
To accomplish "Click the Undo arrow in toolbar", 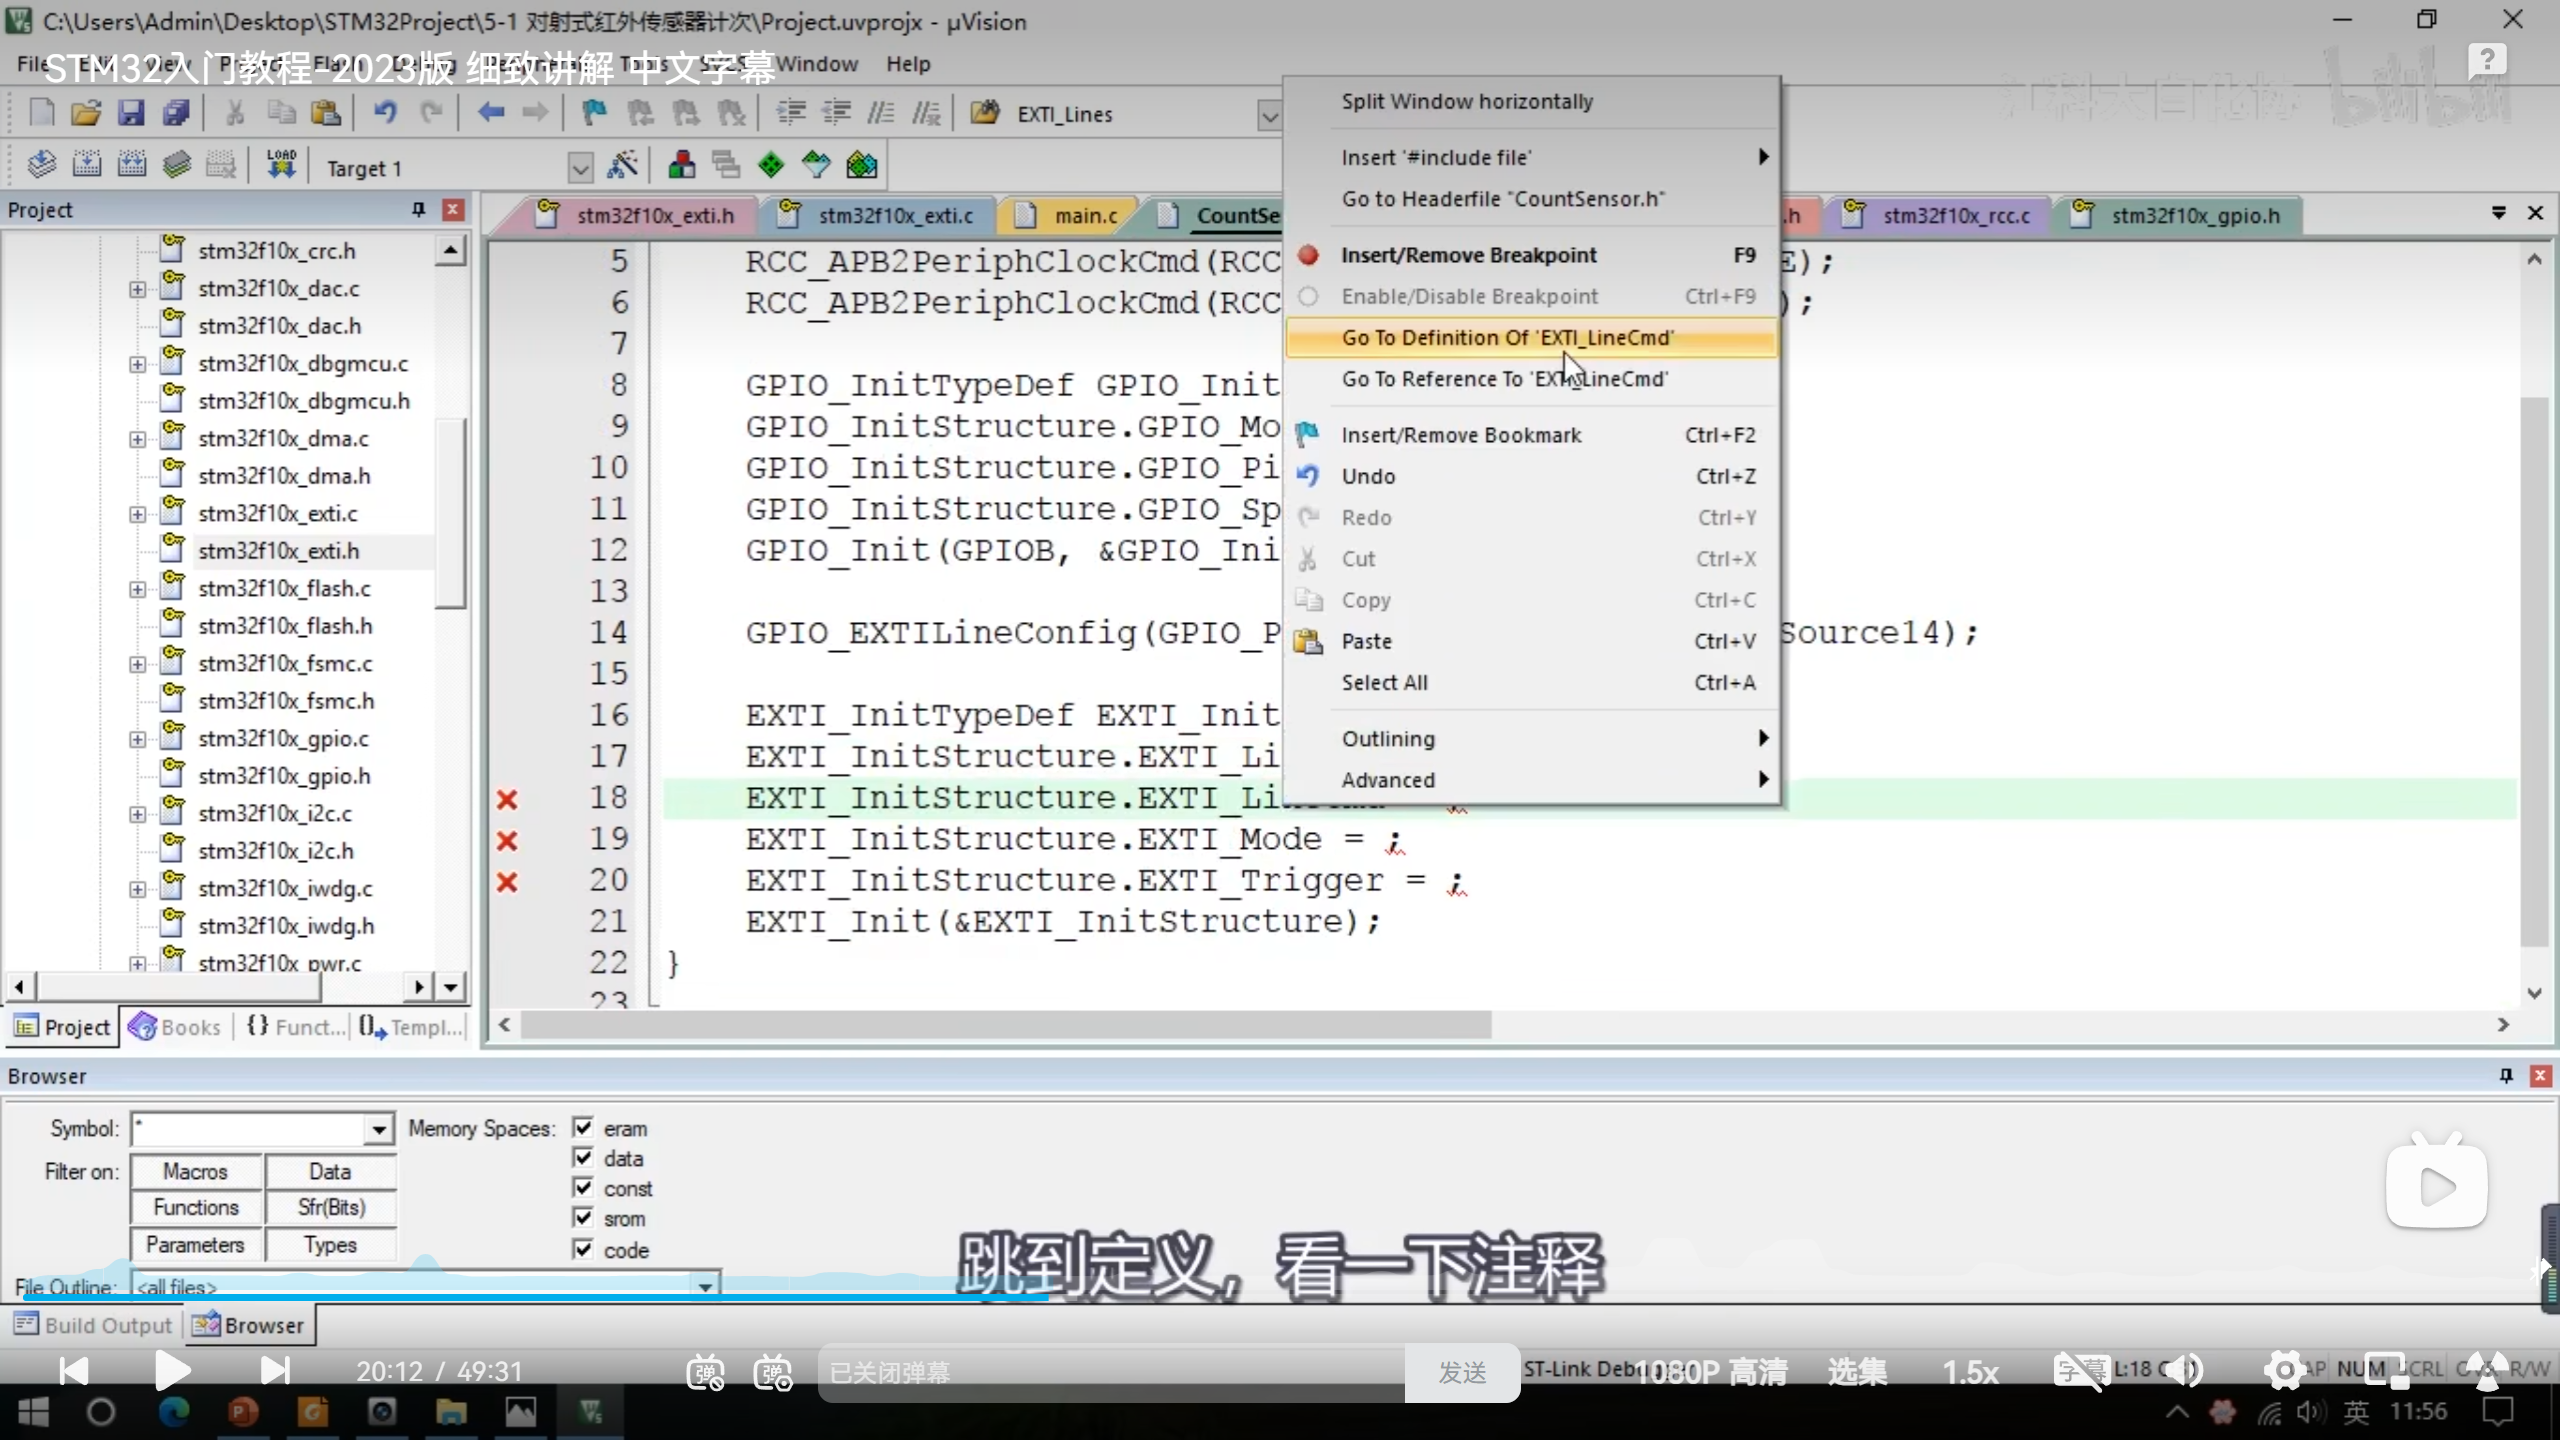I will click(x=385, y=113).
